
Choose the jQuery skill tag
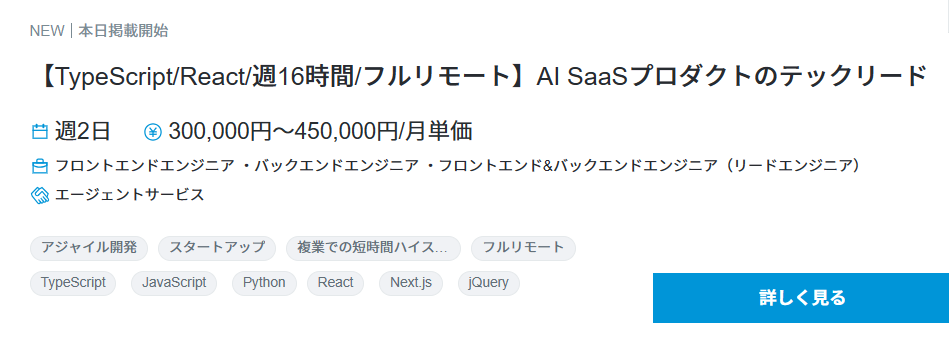[488, 283]
